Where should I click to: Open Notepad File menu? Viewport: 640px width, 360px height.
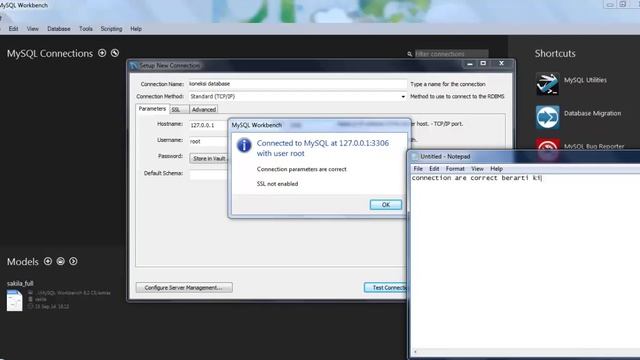click(x=418, y=169)
